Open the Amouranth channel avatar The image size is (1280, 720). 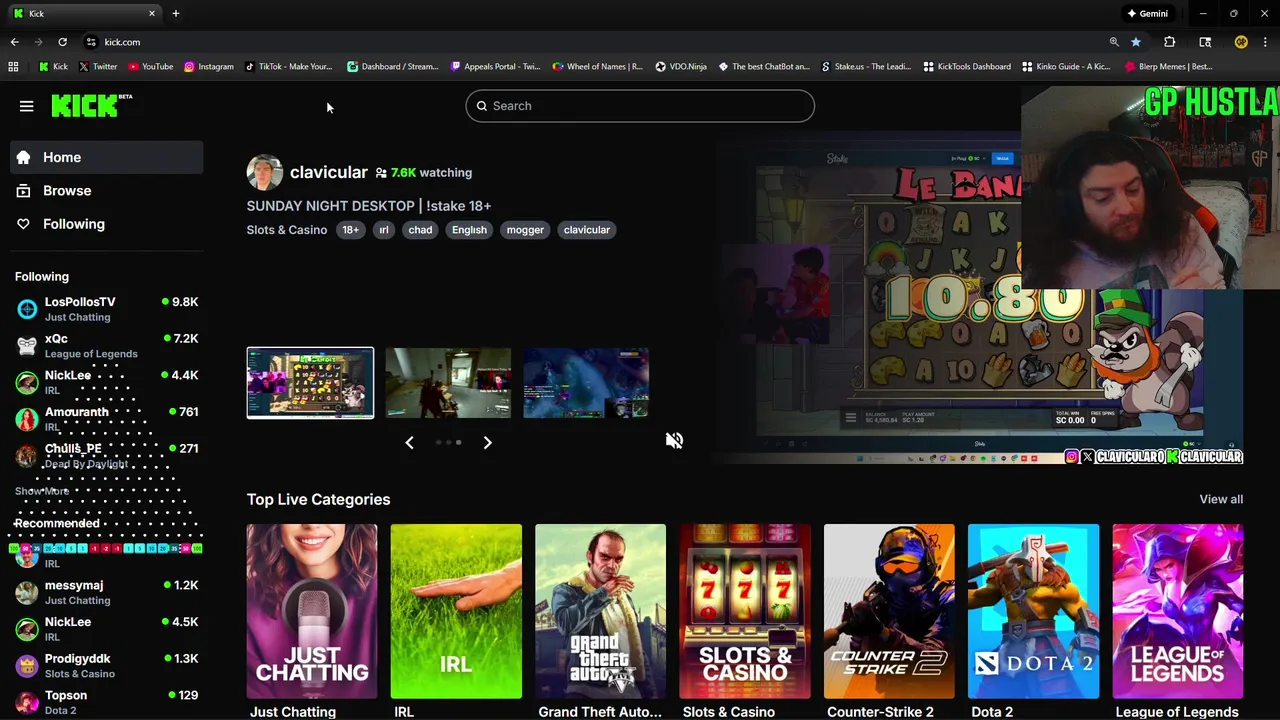pos(27,419)
